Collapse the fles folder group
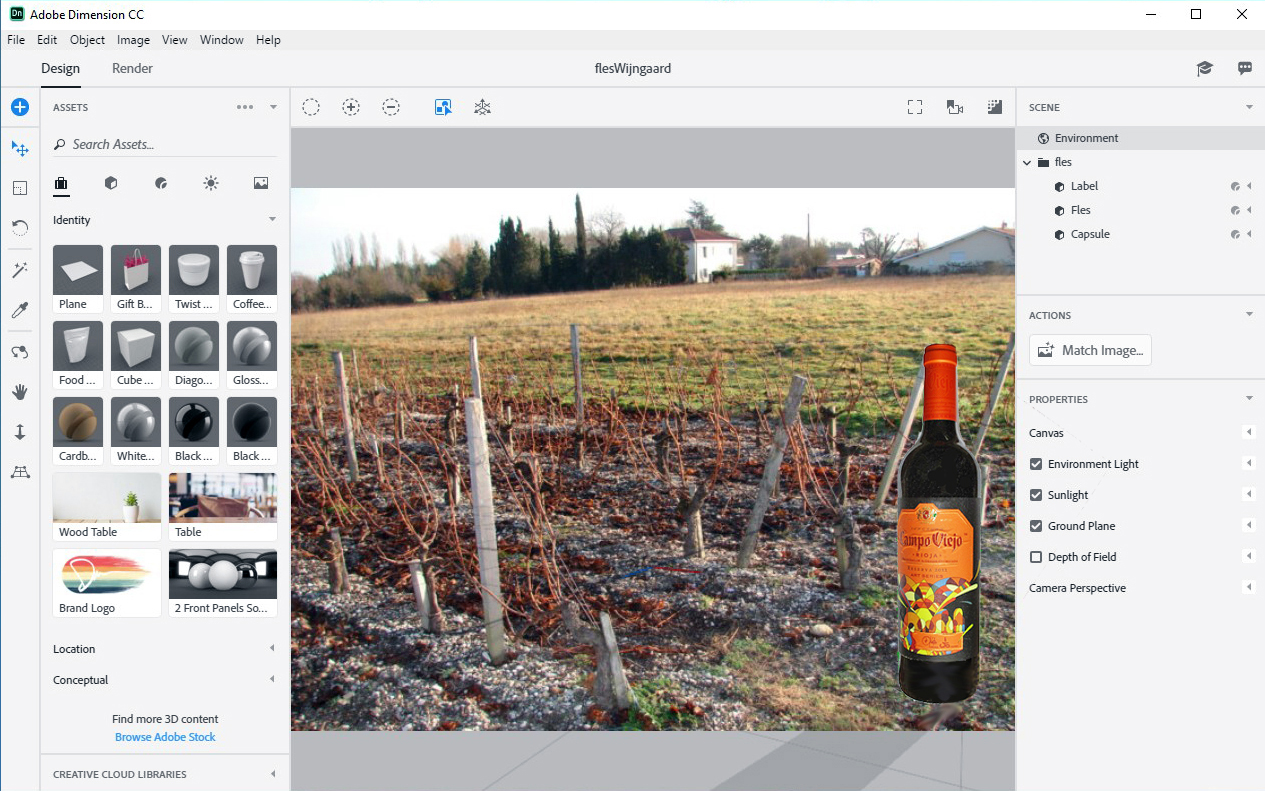Viewport: 1265px width, 791px height. click(x=1027, y=162)
